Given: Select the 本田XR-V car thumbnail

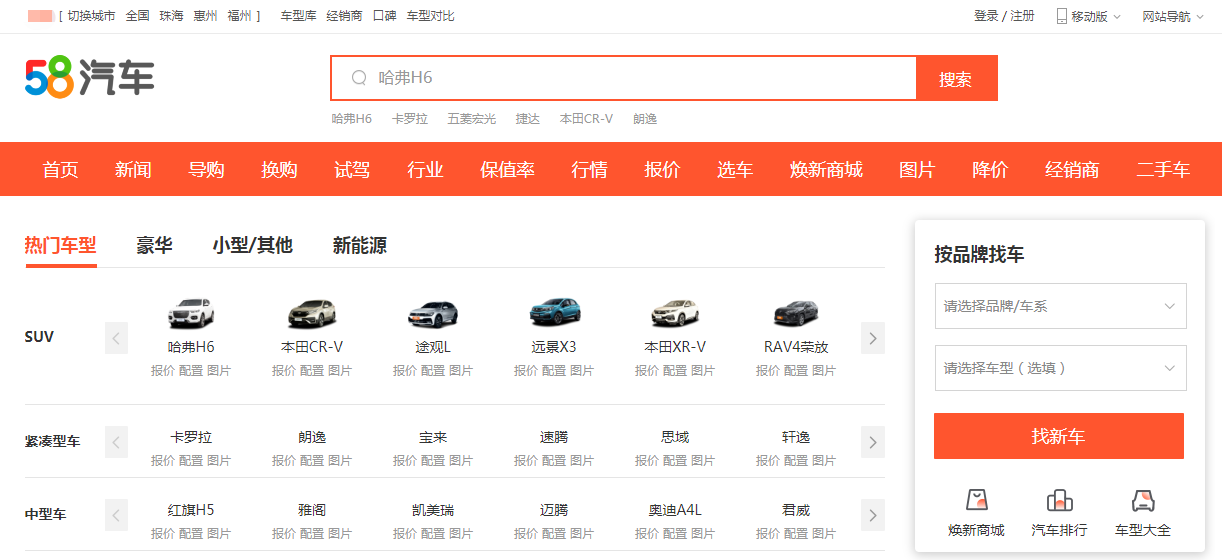Looking at the screenshot, I should pyautogui.click(x=675, y=314).
